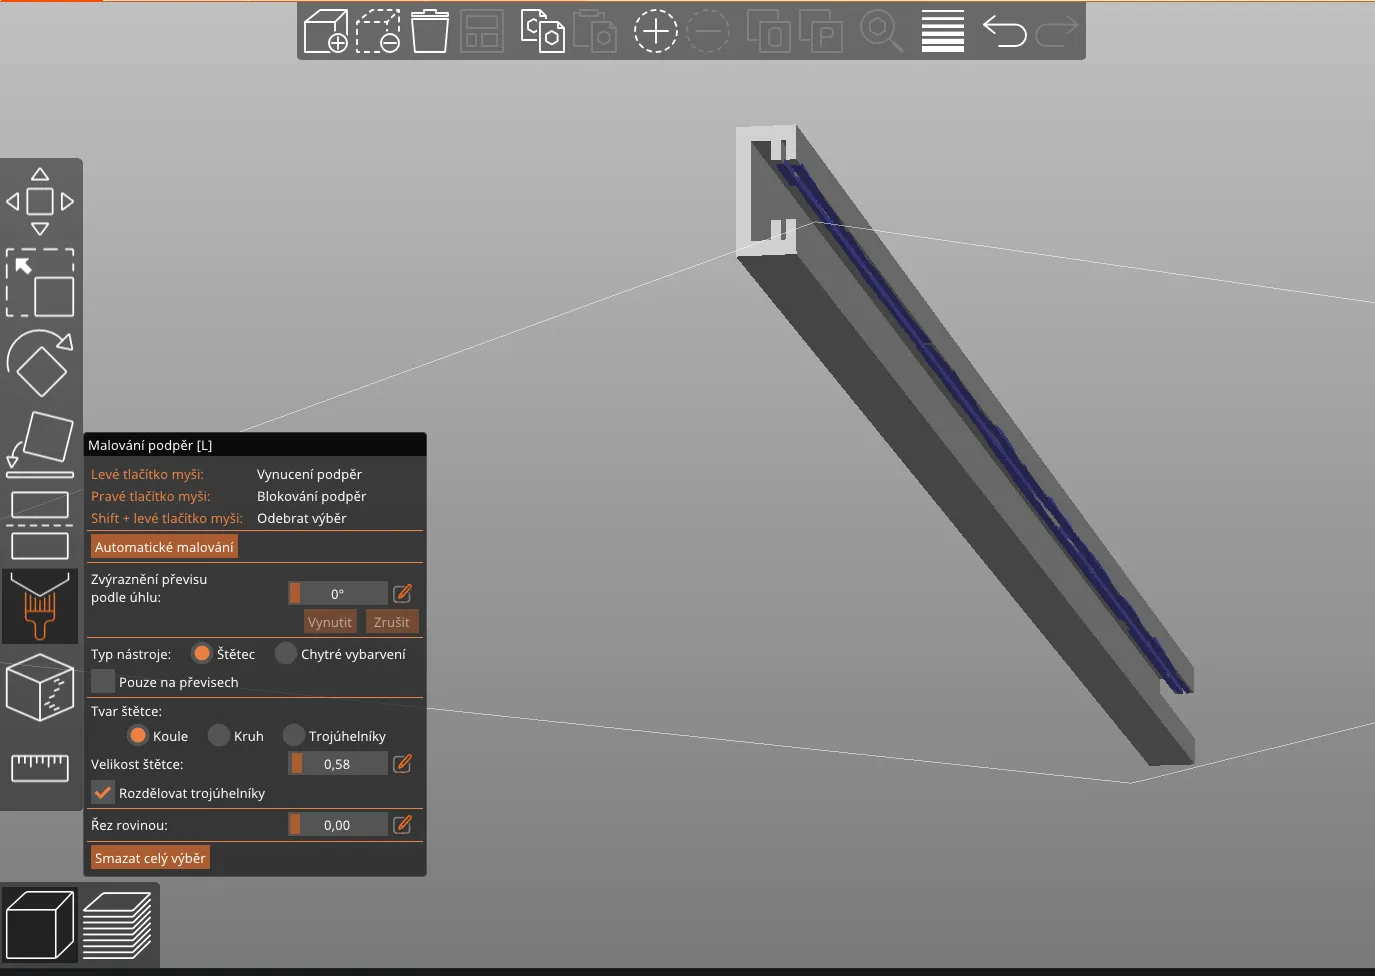Click the Split to parts icon
Viewport: 1375px width, 976px height.
[821, 31]
